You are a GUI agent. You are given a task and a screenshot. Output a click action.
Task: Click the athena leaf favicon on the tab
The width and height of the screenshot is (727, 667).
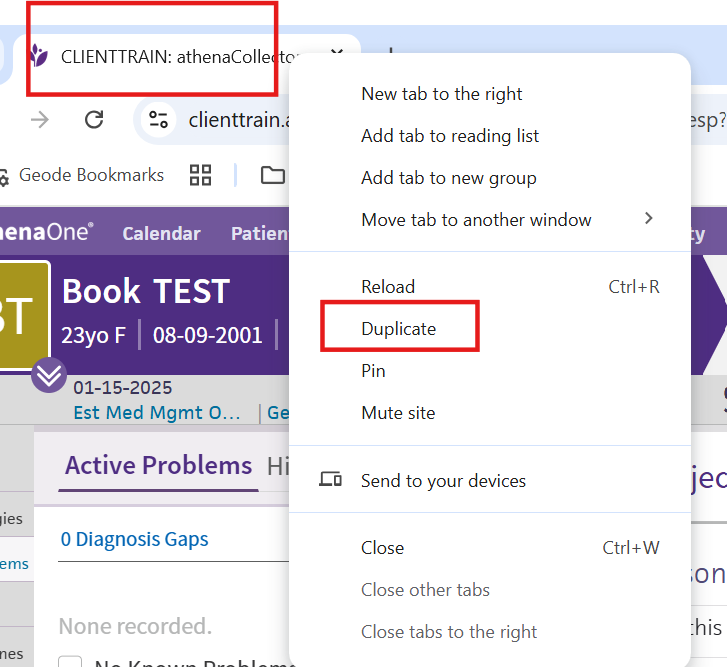pyautogui.click(x=39, y=55)
